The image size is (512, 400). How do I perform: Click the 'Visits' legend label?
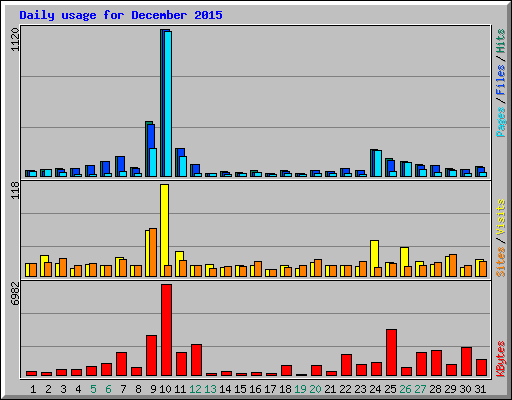500,217
